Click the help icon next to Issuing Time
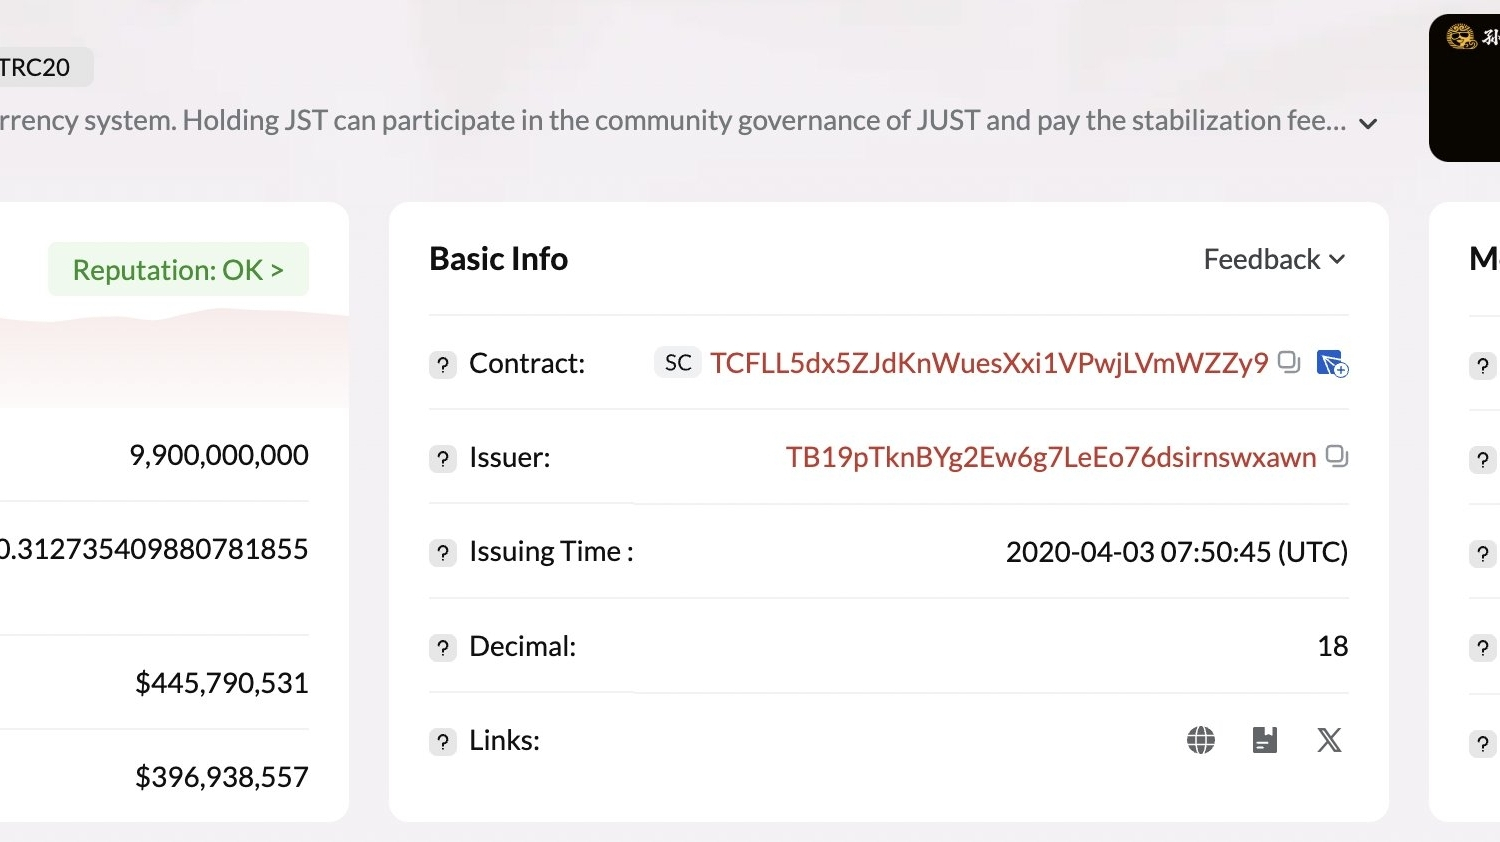 [x=443, y=552]
